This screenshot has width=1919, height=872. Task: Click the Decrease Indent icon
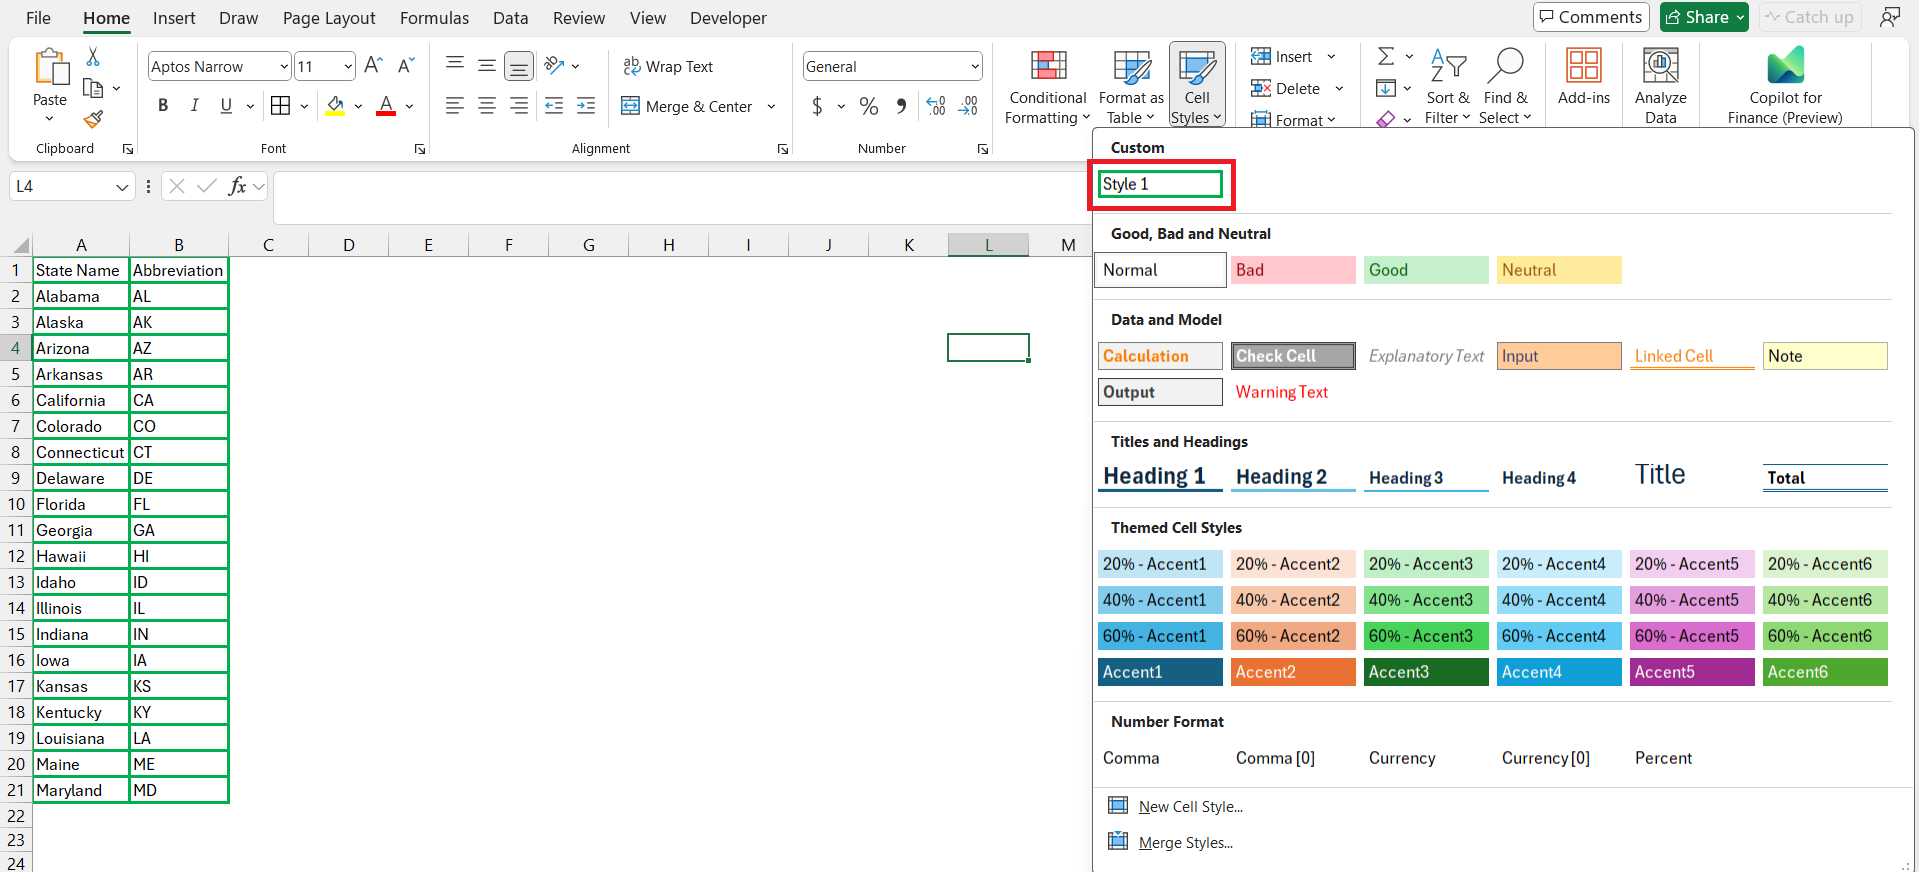[554, 105]
